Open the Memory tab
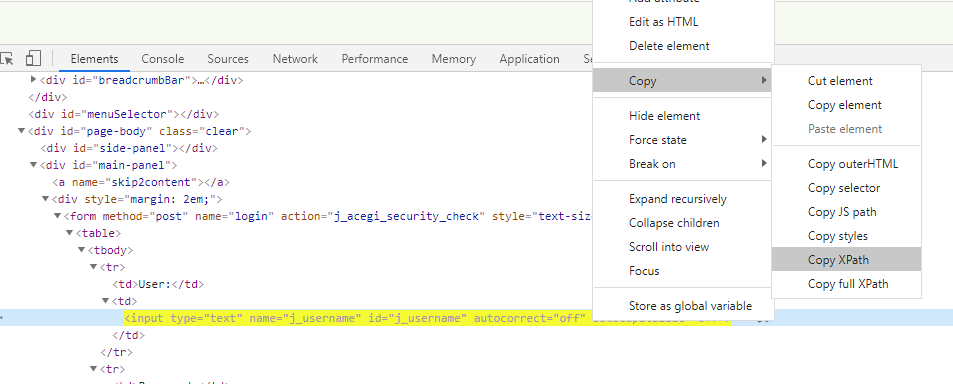 [x=454, y=59]
